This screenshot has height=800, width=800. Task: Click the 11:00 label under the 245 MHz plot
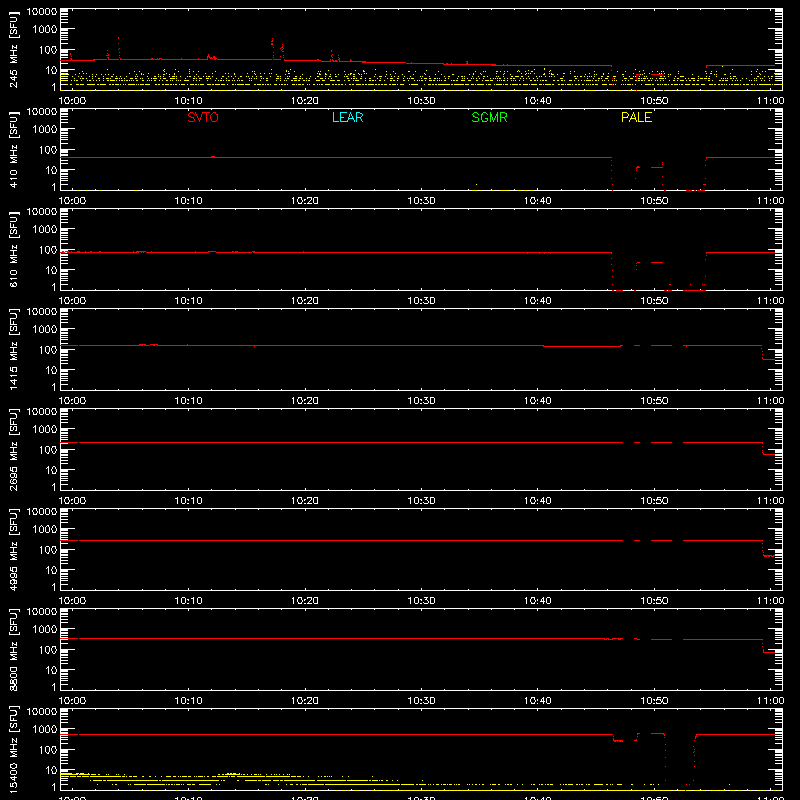pos(770,101)
